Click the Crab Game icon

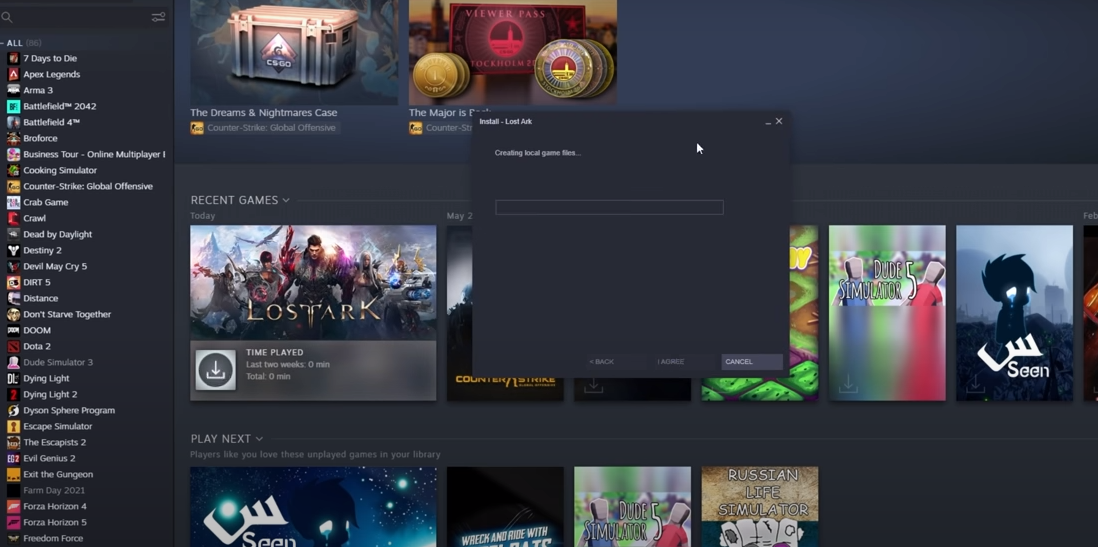13,202
